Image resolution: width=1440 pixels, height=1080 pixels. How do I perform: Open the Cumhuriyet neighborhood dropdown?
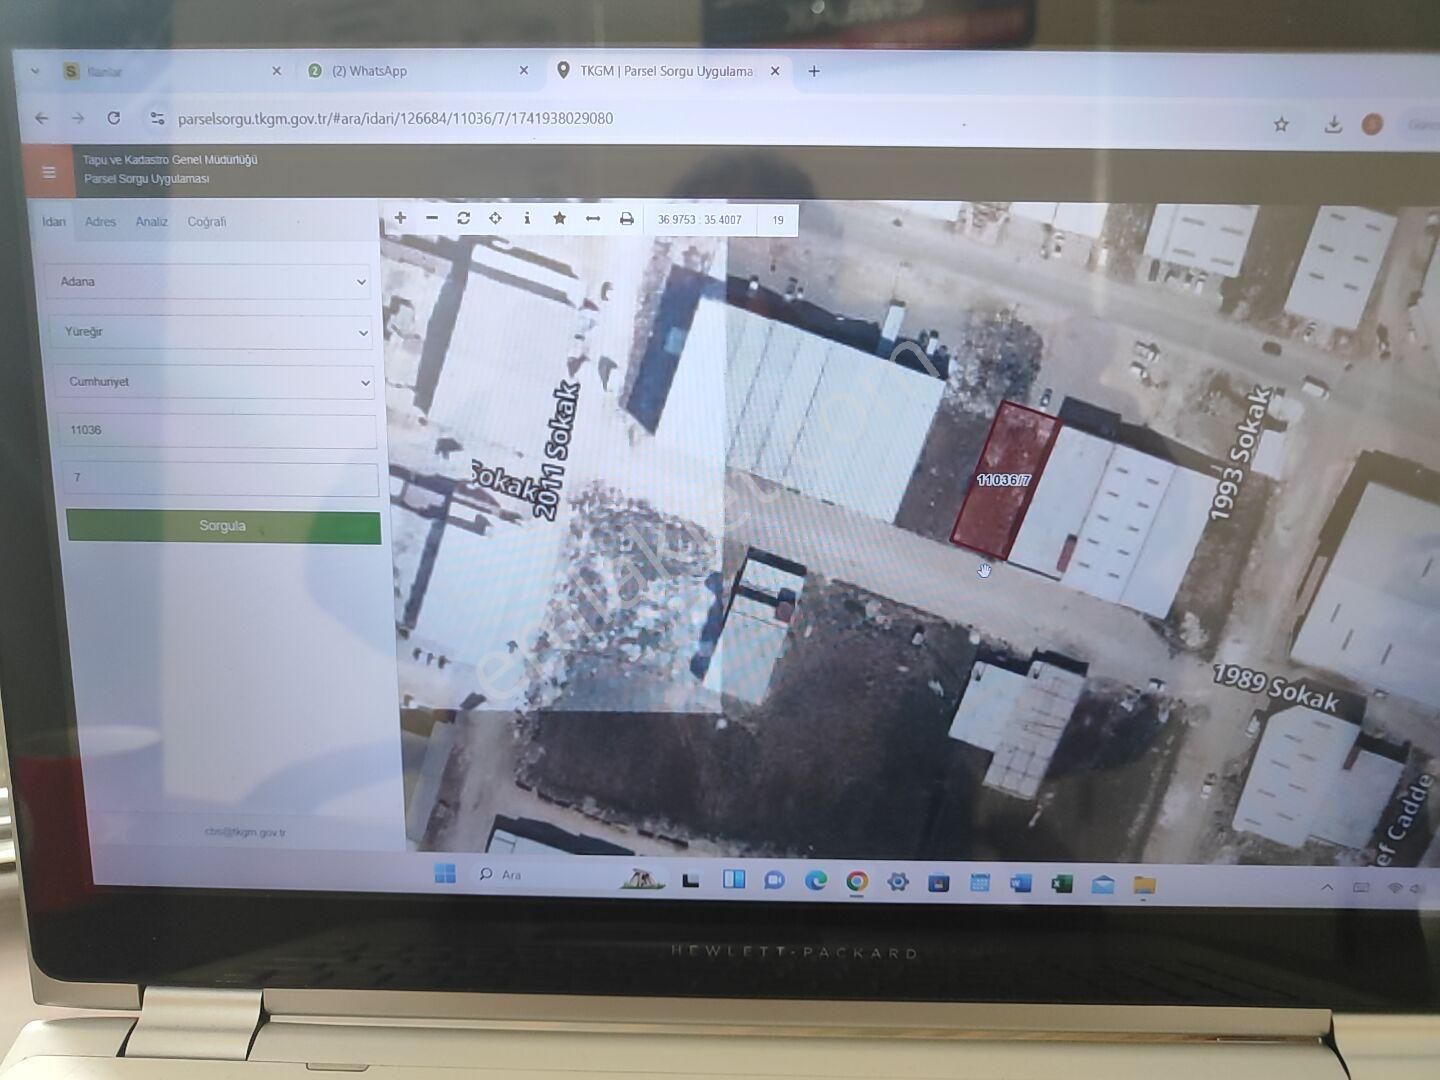pyautogui.click(x=212, y=382)
